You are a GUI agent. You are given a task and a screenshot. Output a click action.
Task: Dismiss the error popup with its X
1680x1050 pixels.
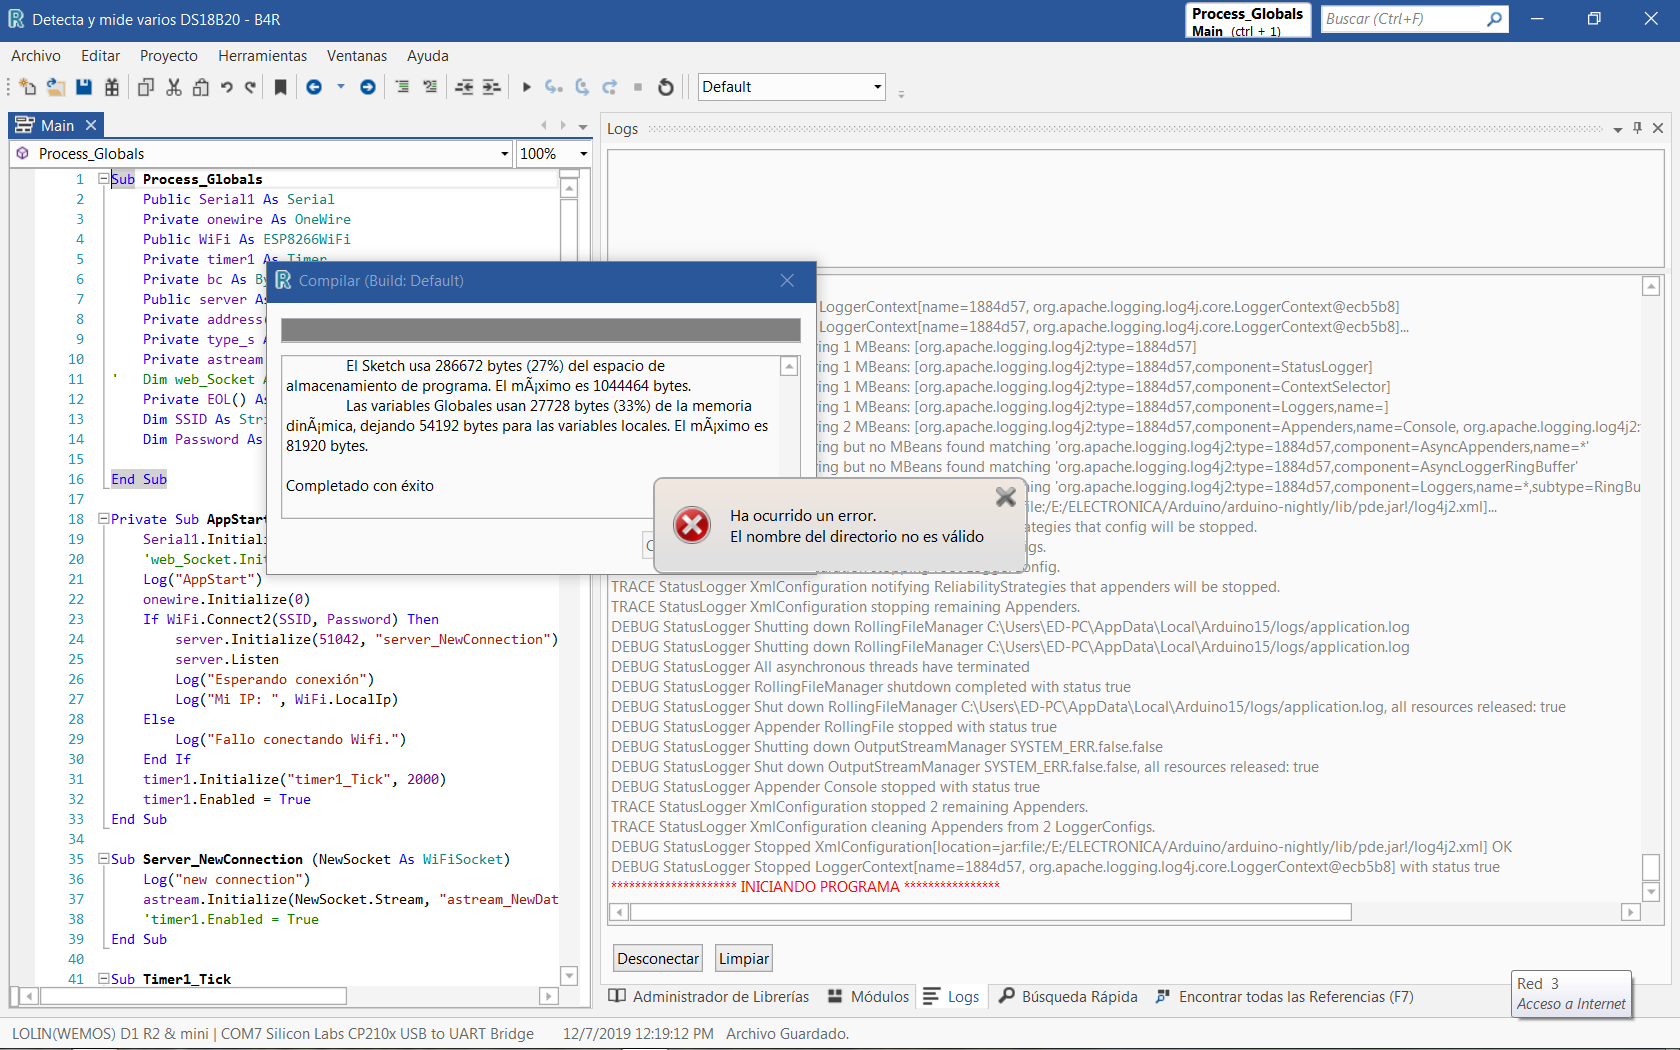1006,496
